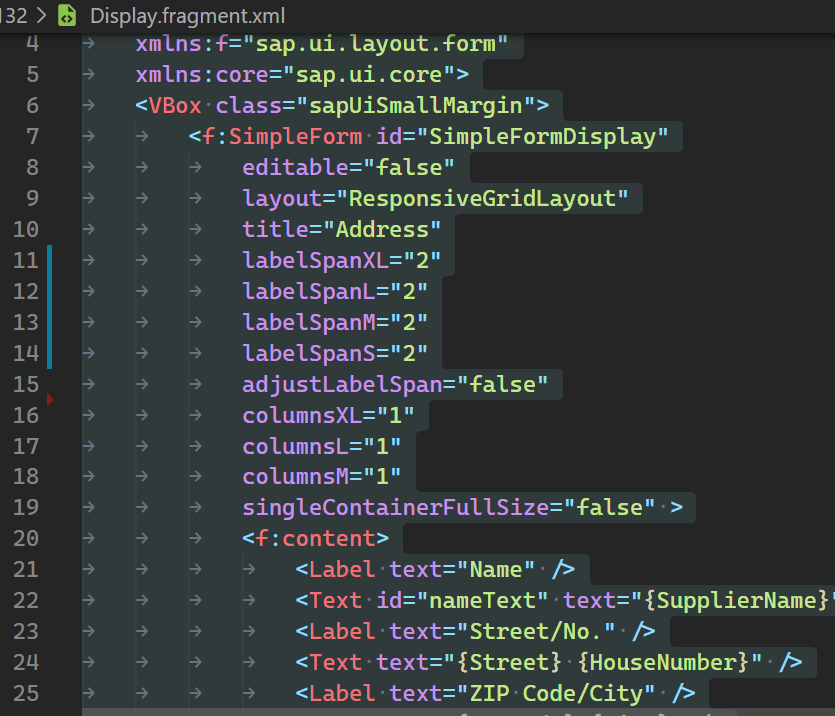Click the labelSpanM attribute
835x716 pixels.
click(x=309, y=322)
